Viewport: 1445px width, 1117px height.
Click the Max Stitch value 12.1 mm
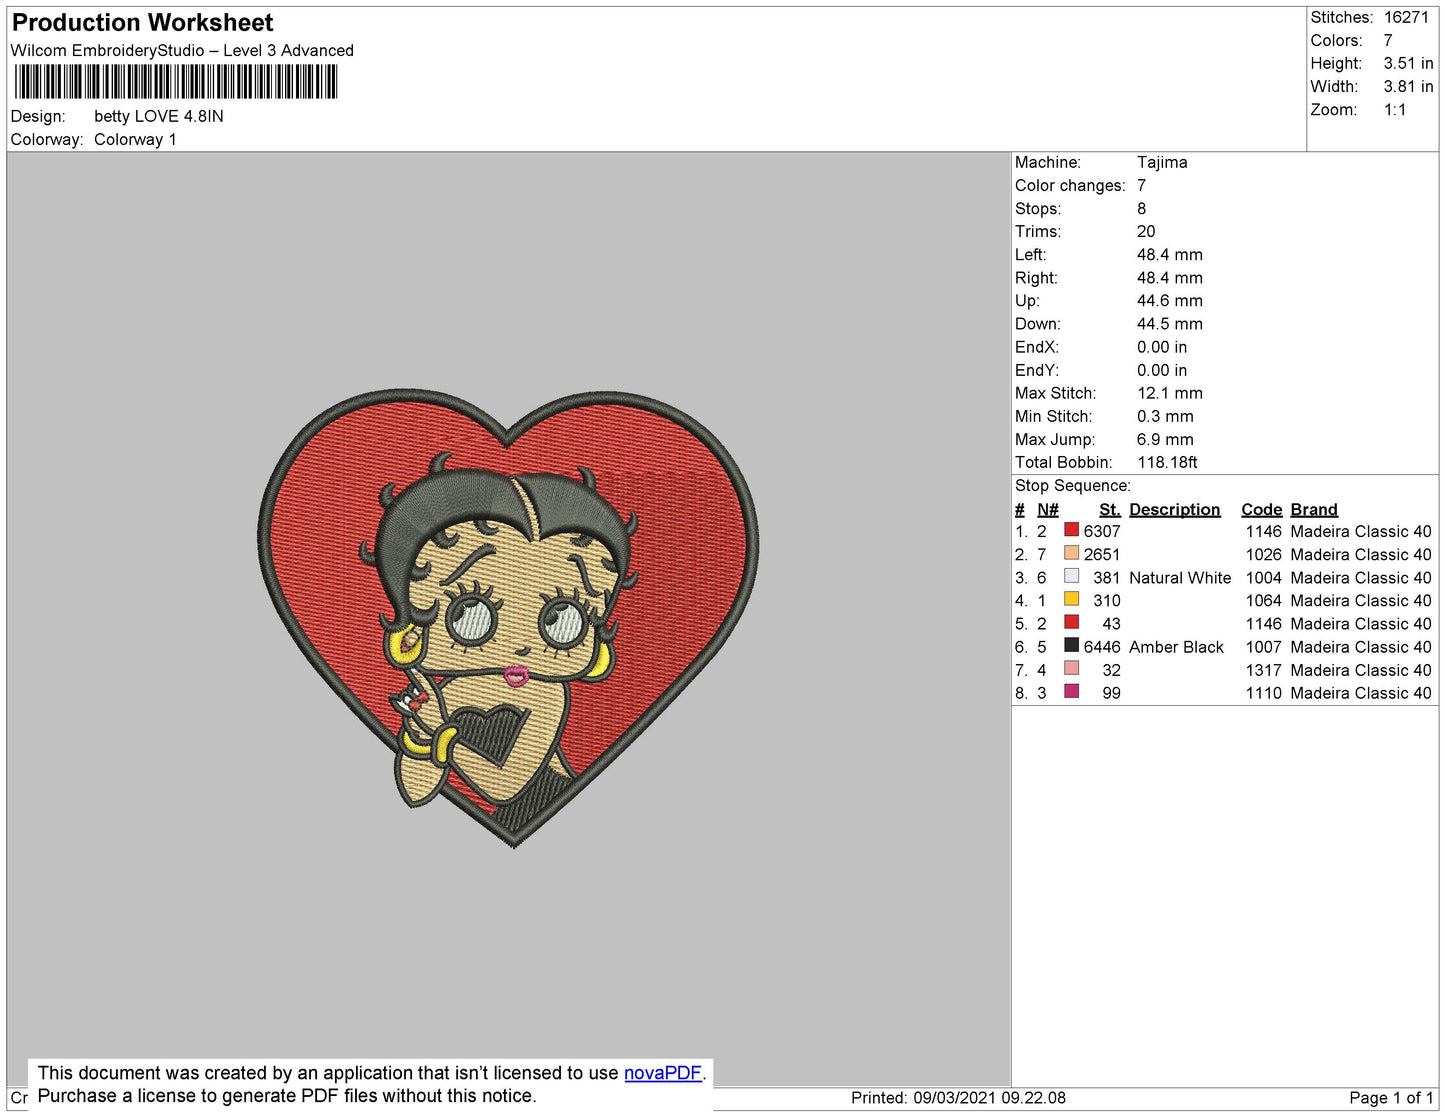pyautogui.click(x=1170, y=393)
